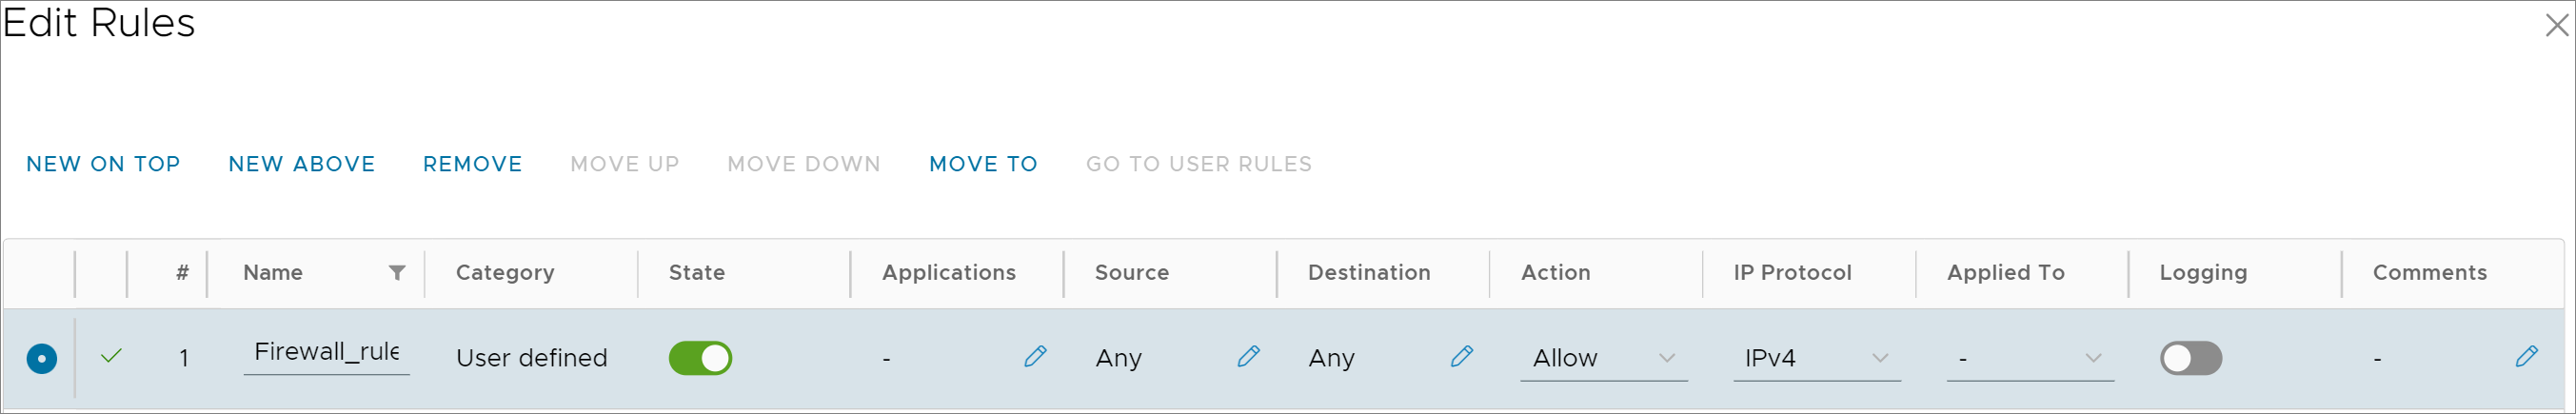2576x414 pixels.
Task: Click the State column header
Action: click(697, 273)
